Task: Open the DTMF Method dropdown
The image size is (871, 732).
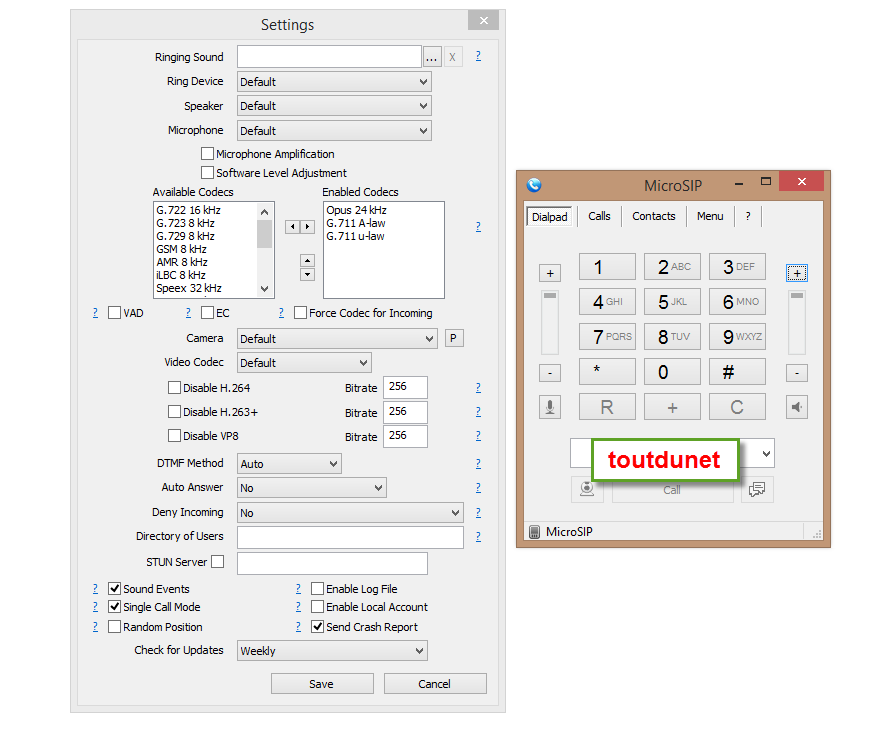Action: (289, 463)
